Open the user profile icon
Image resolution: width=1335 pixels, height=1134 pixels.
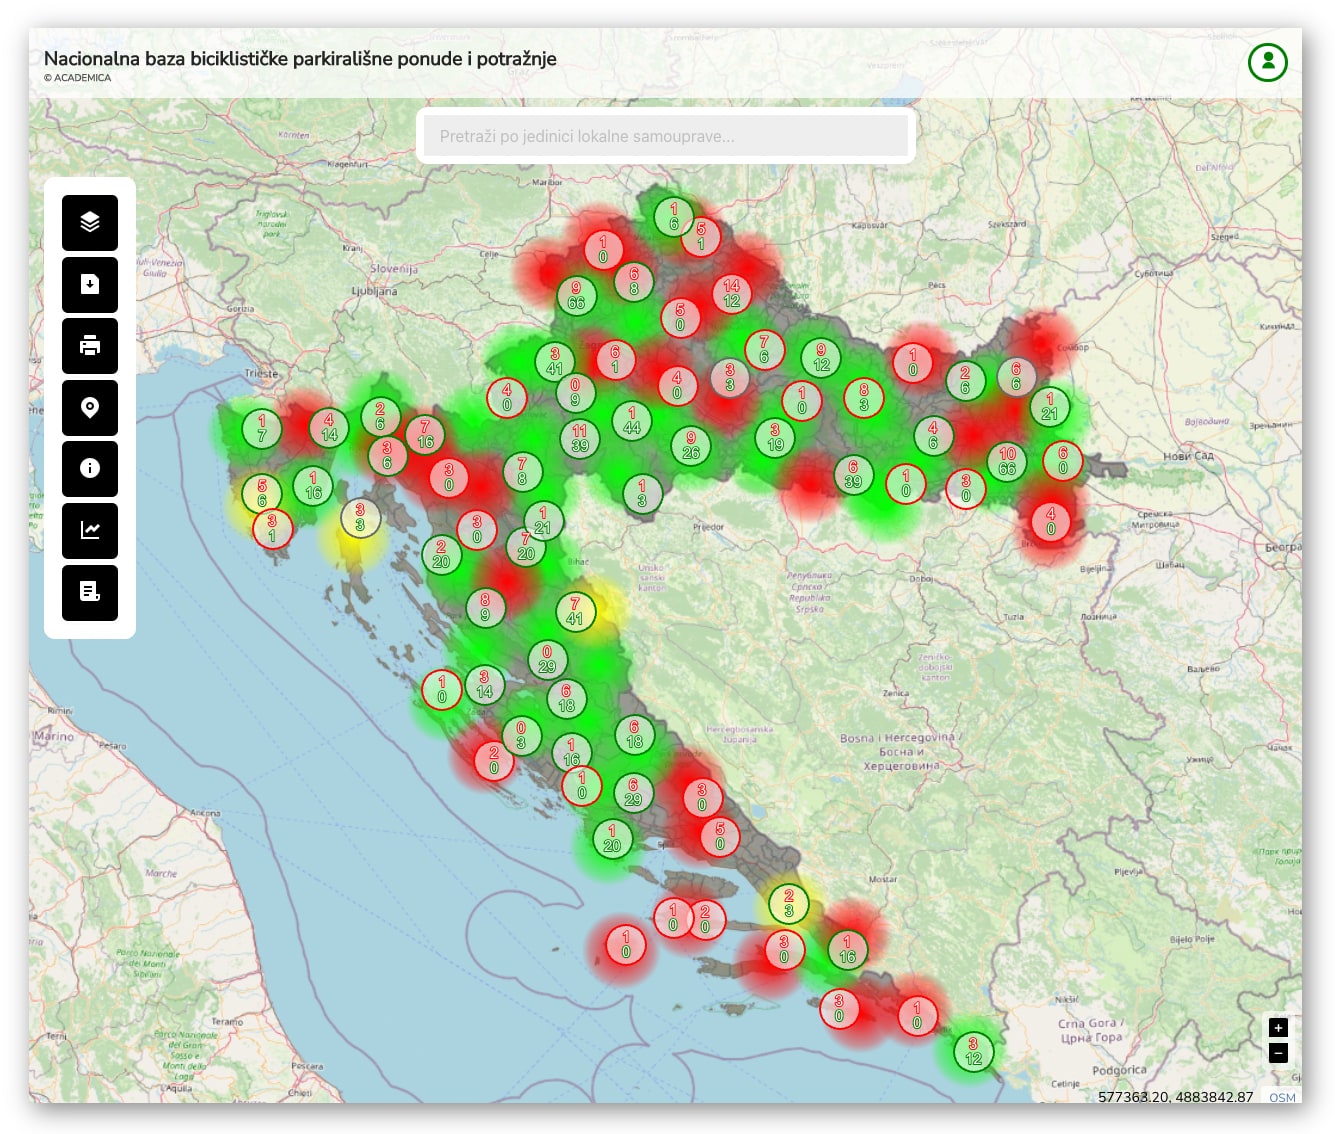click(x=1267, y=62)
